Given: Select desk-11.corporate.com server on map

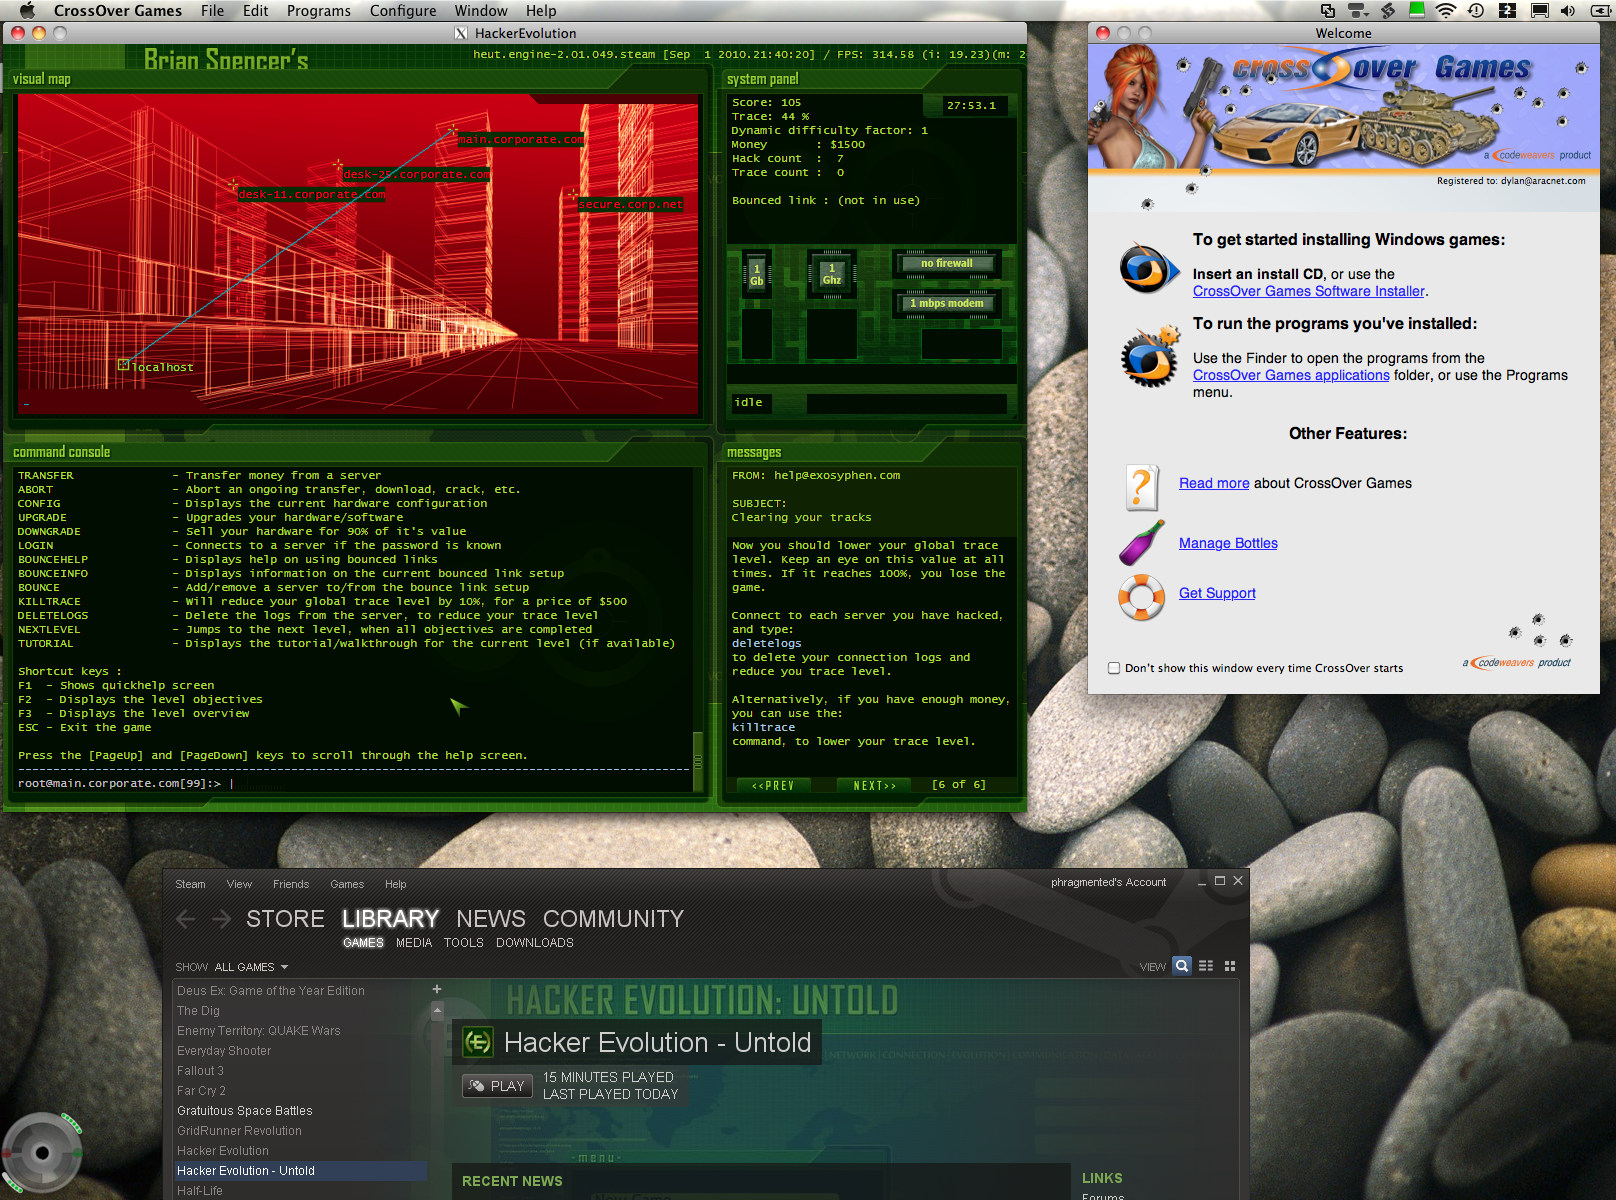Looking at the screenshot, I should coord(311,194).
